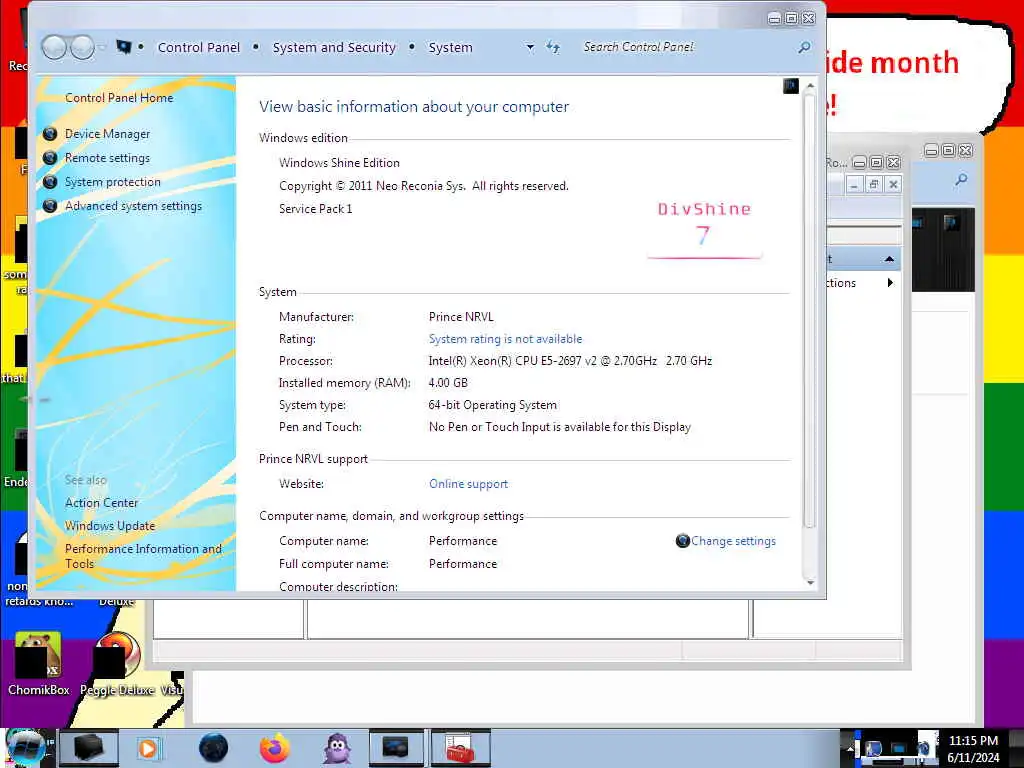This screenshot has width=1024, height=768.
Task: Click the scroll down arrow in System window
Action: 810,583
